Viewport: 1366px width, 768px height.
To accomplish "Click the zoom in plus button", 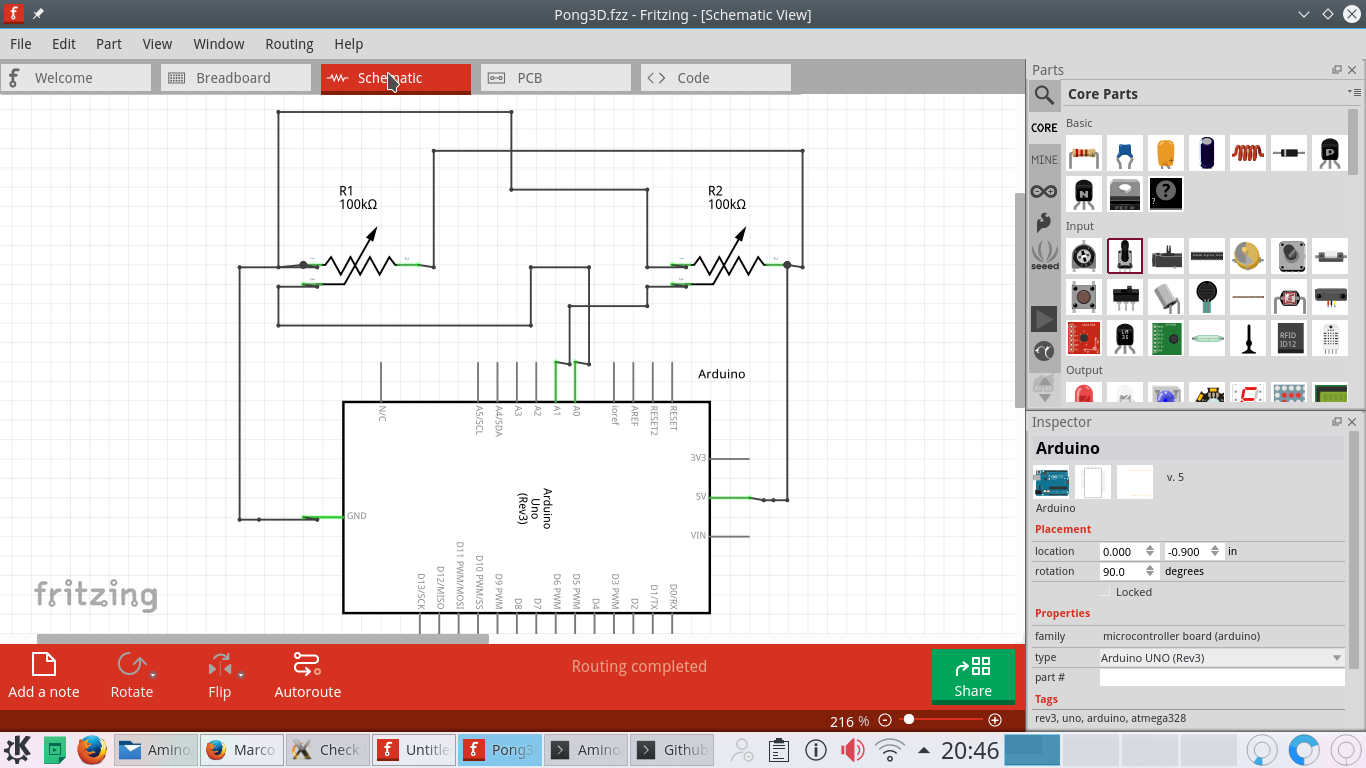I will tap(995, 720).
